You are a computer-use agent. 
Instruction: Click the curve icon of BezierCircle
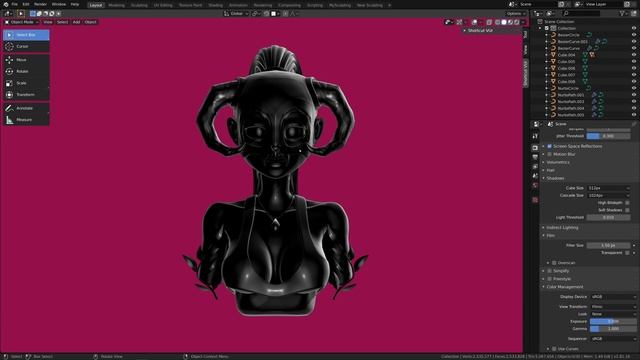tap(553, 35)
